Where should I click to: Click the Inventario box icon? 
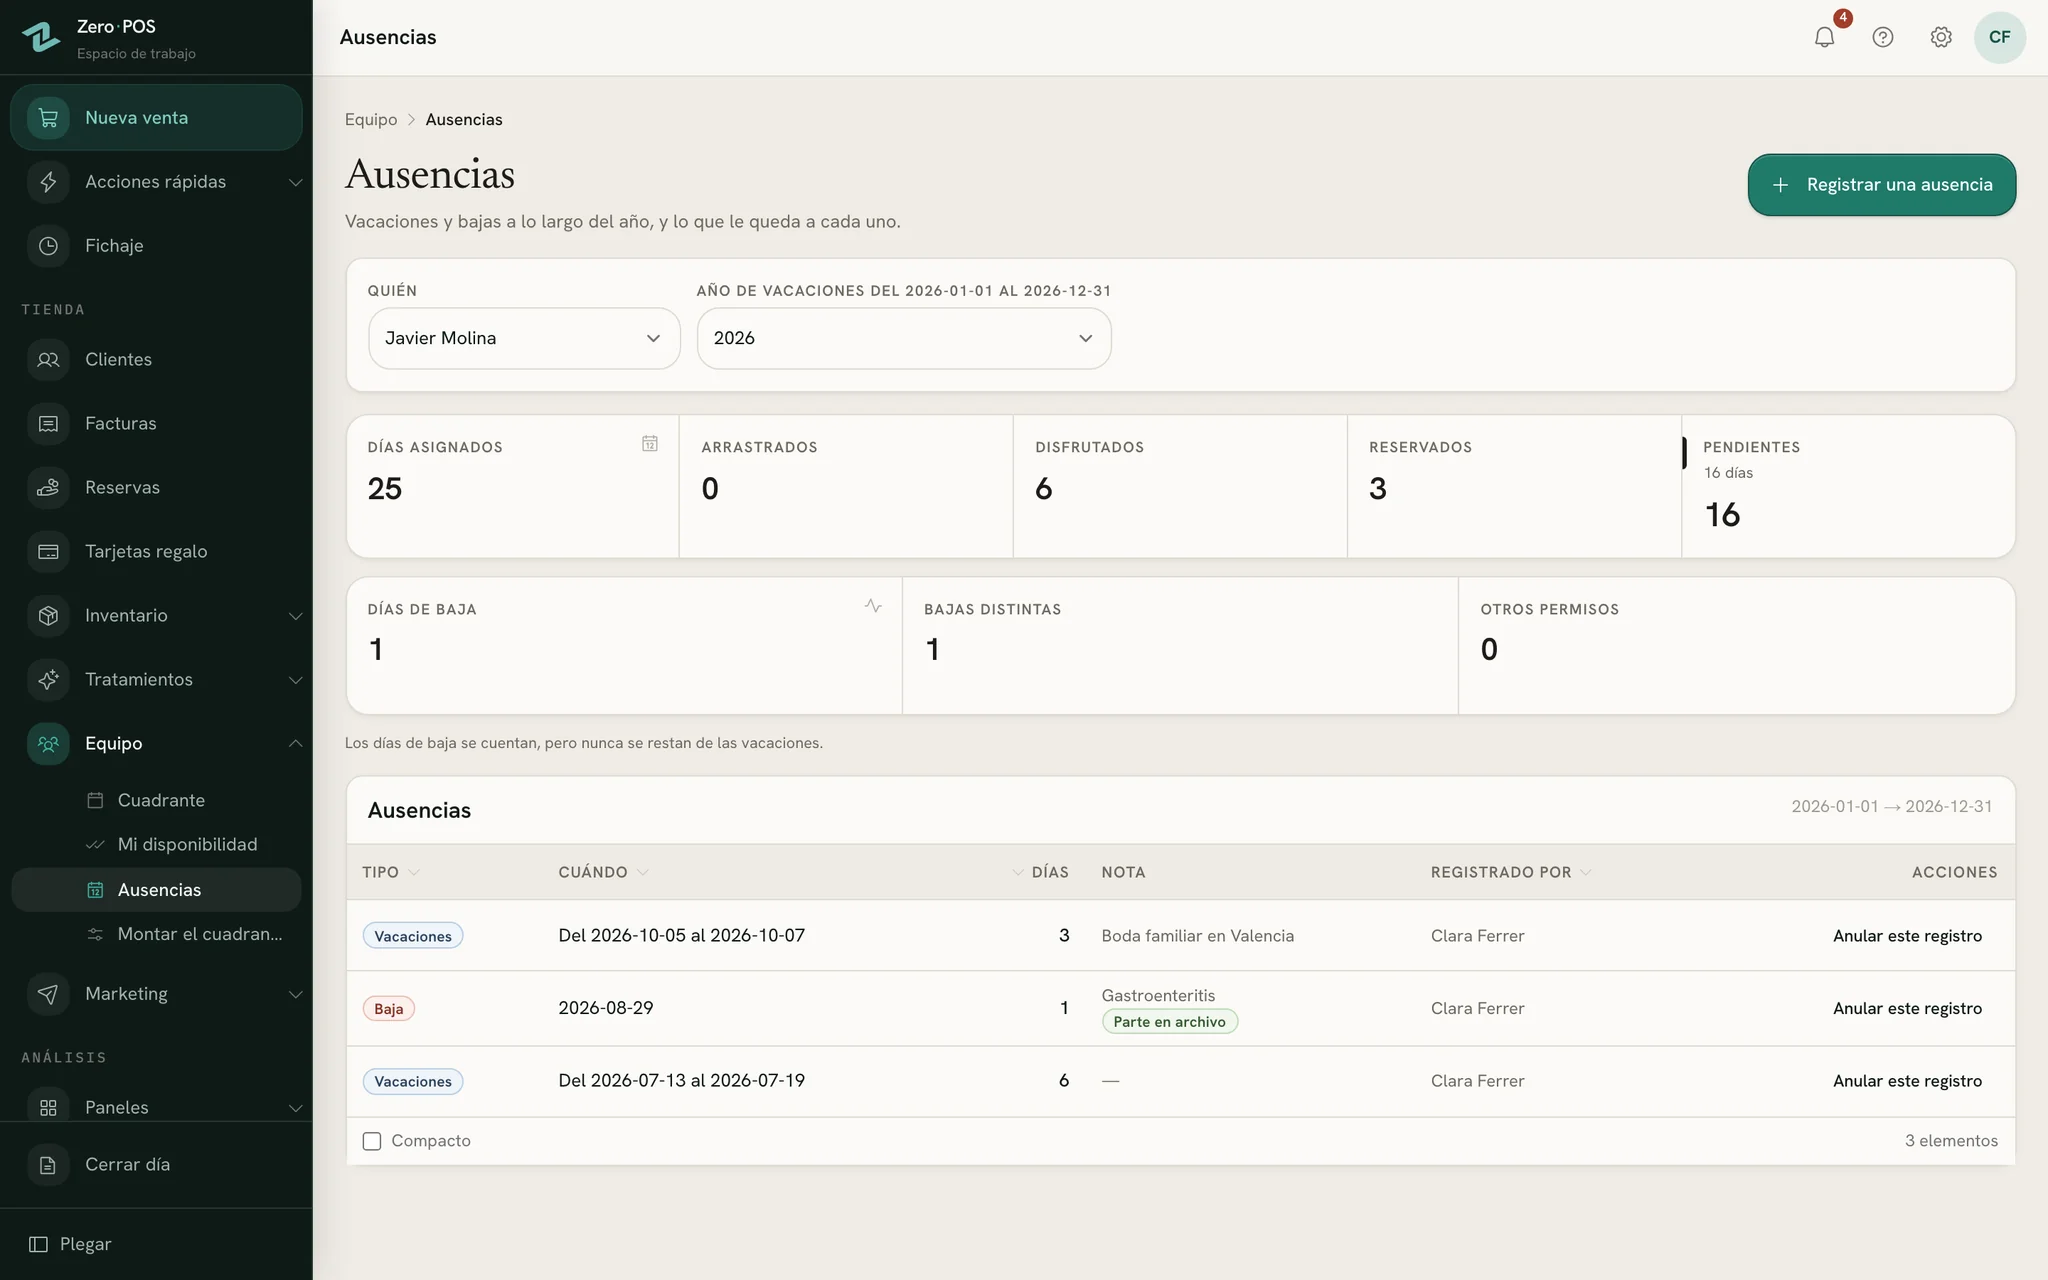[48, 616]
